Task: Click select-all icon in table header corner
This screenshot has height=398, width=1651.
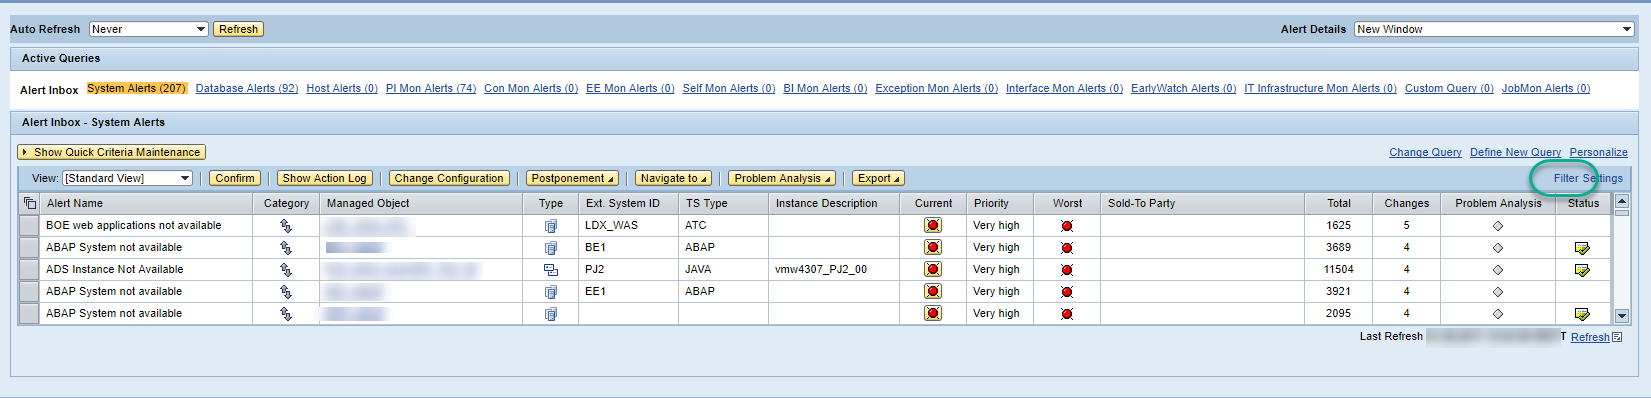Action: tap(30, 203)
